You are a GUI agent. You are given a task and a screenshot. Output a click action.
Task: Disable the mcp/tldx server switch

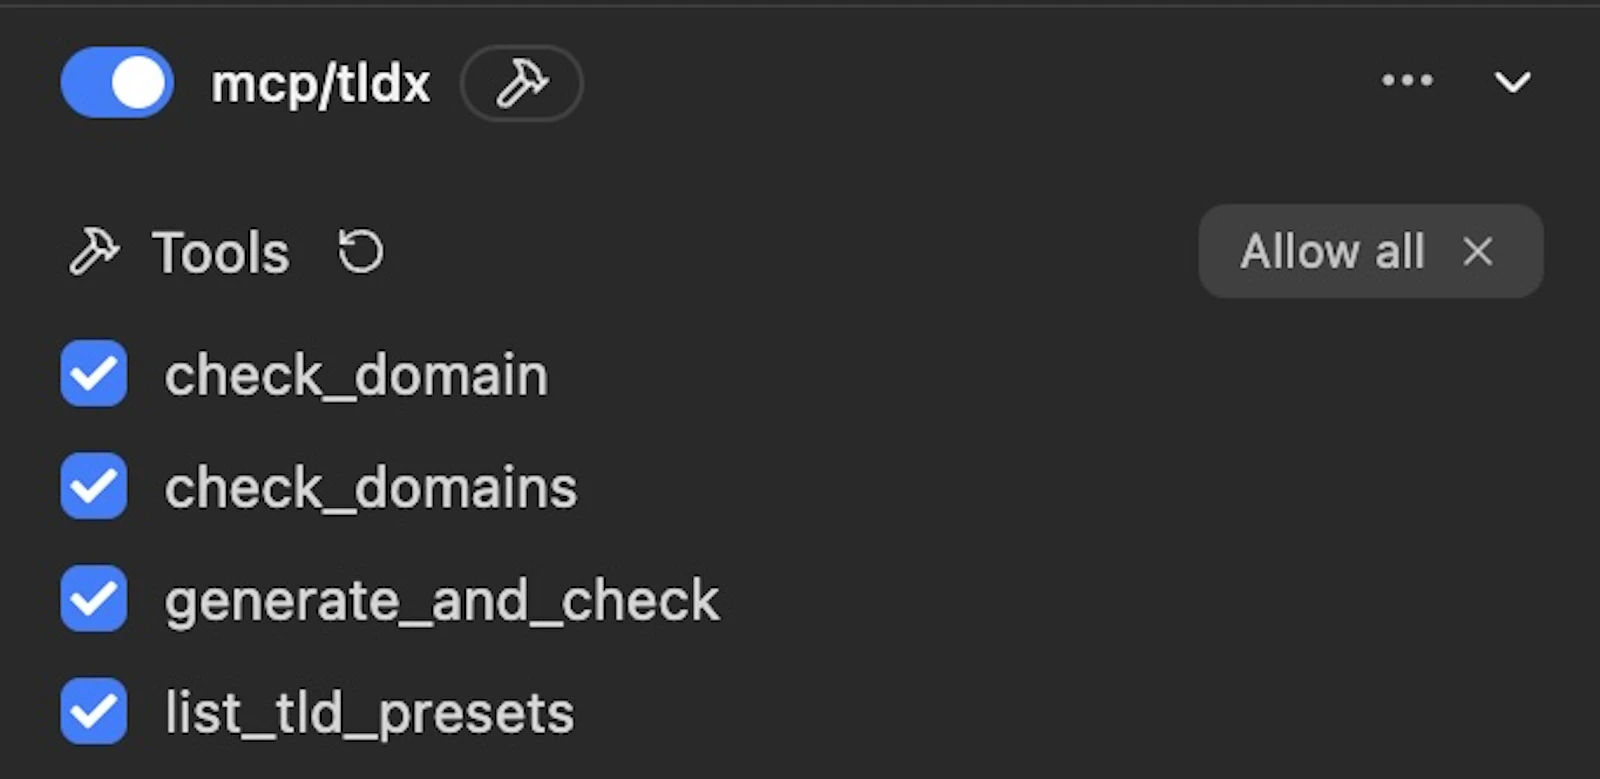tap(117, 82)
